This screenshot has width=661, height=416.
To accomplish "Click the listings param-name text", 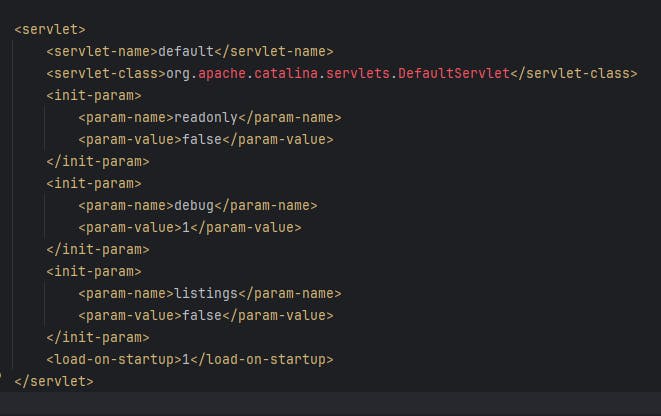I will click(206, 294).
